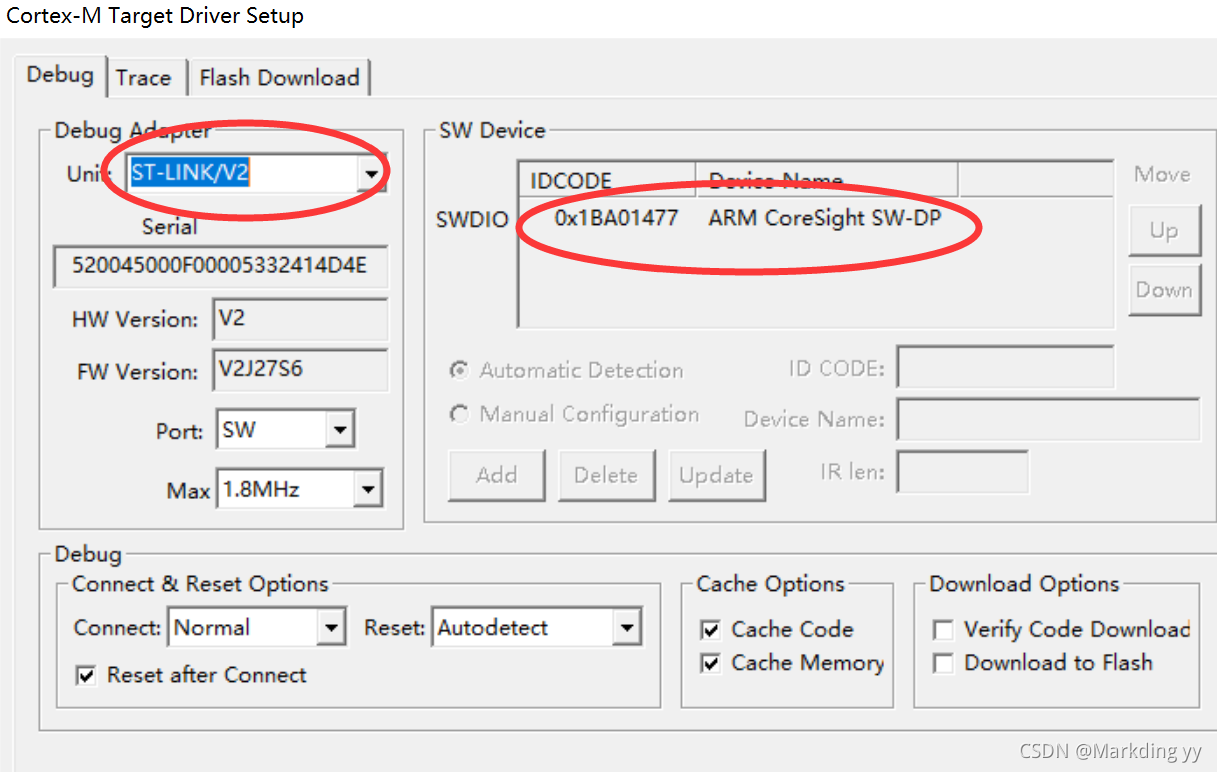Switch to the Debug tab
This screenshot has height=772, width=1217.
(x=60, y=75)
